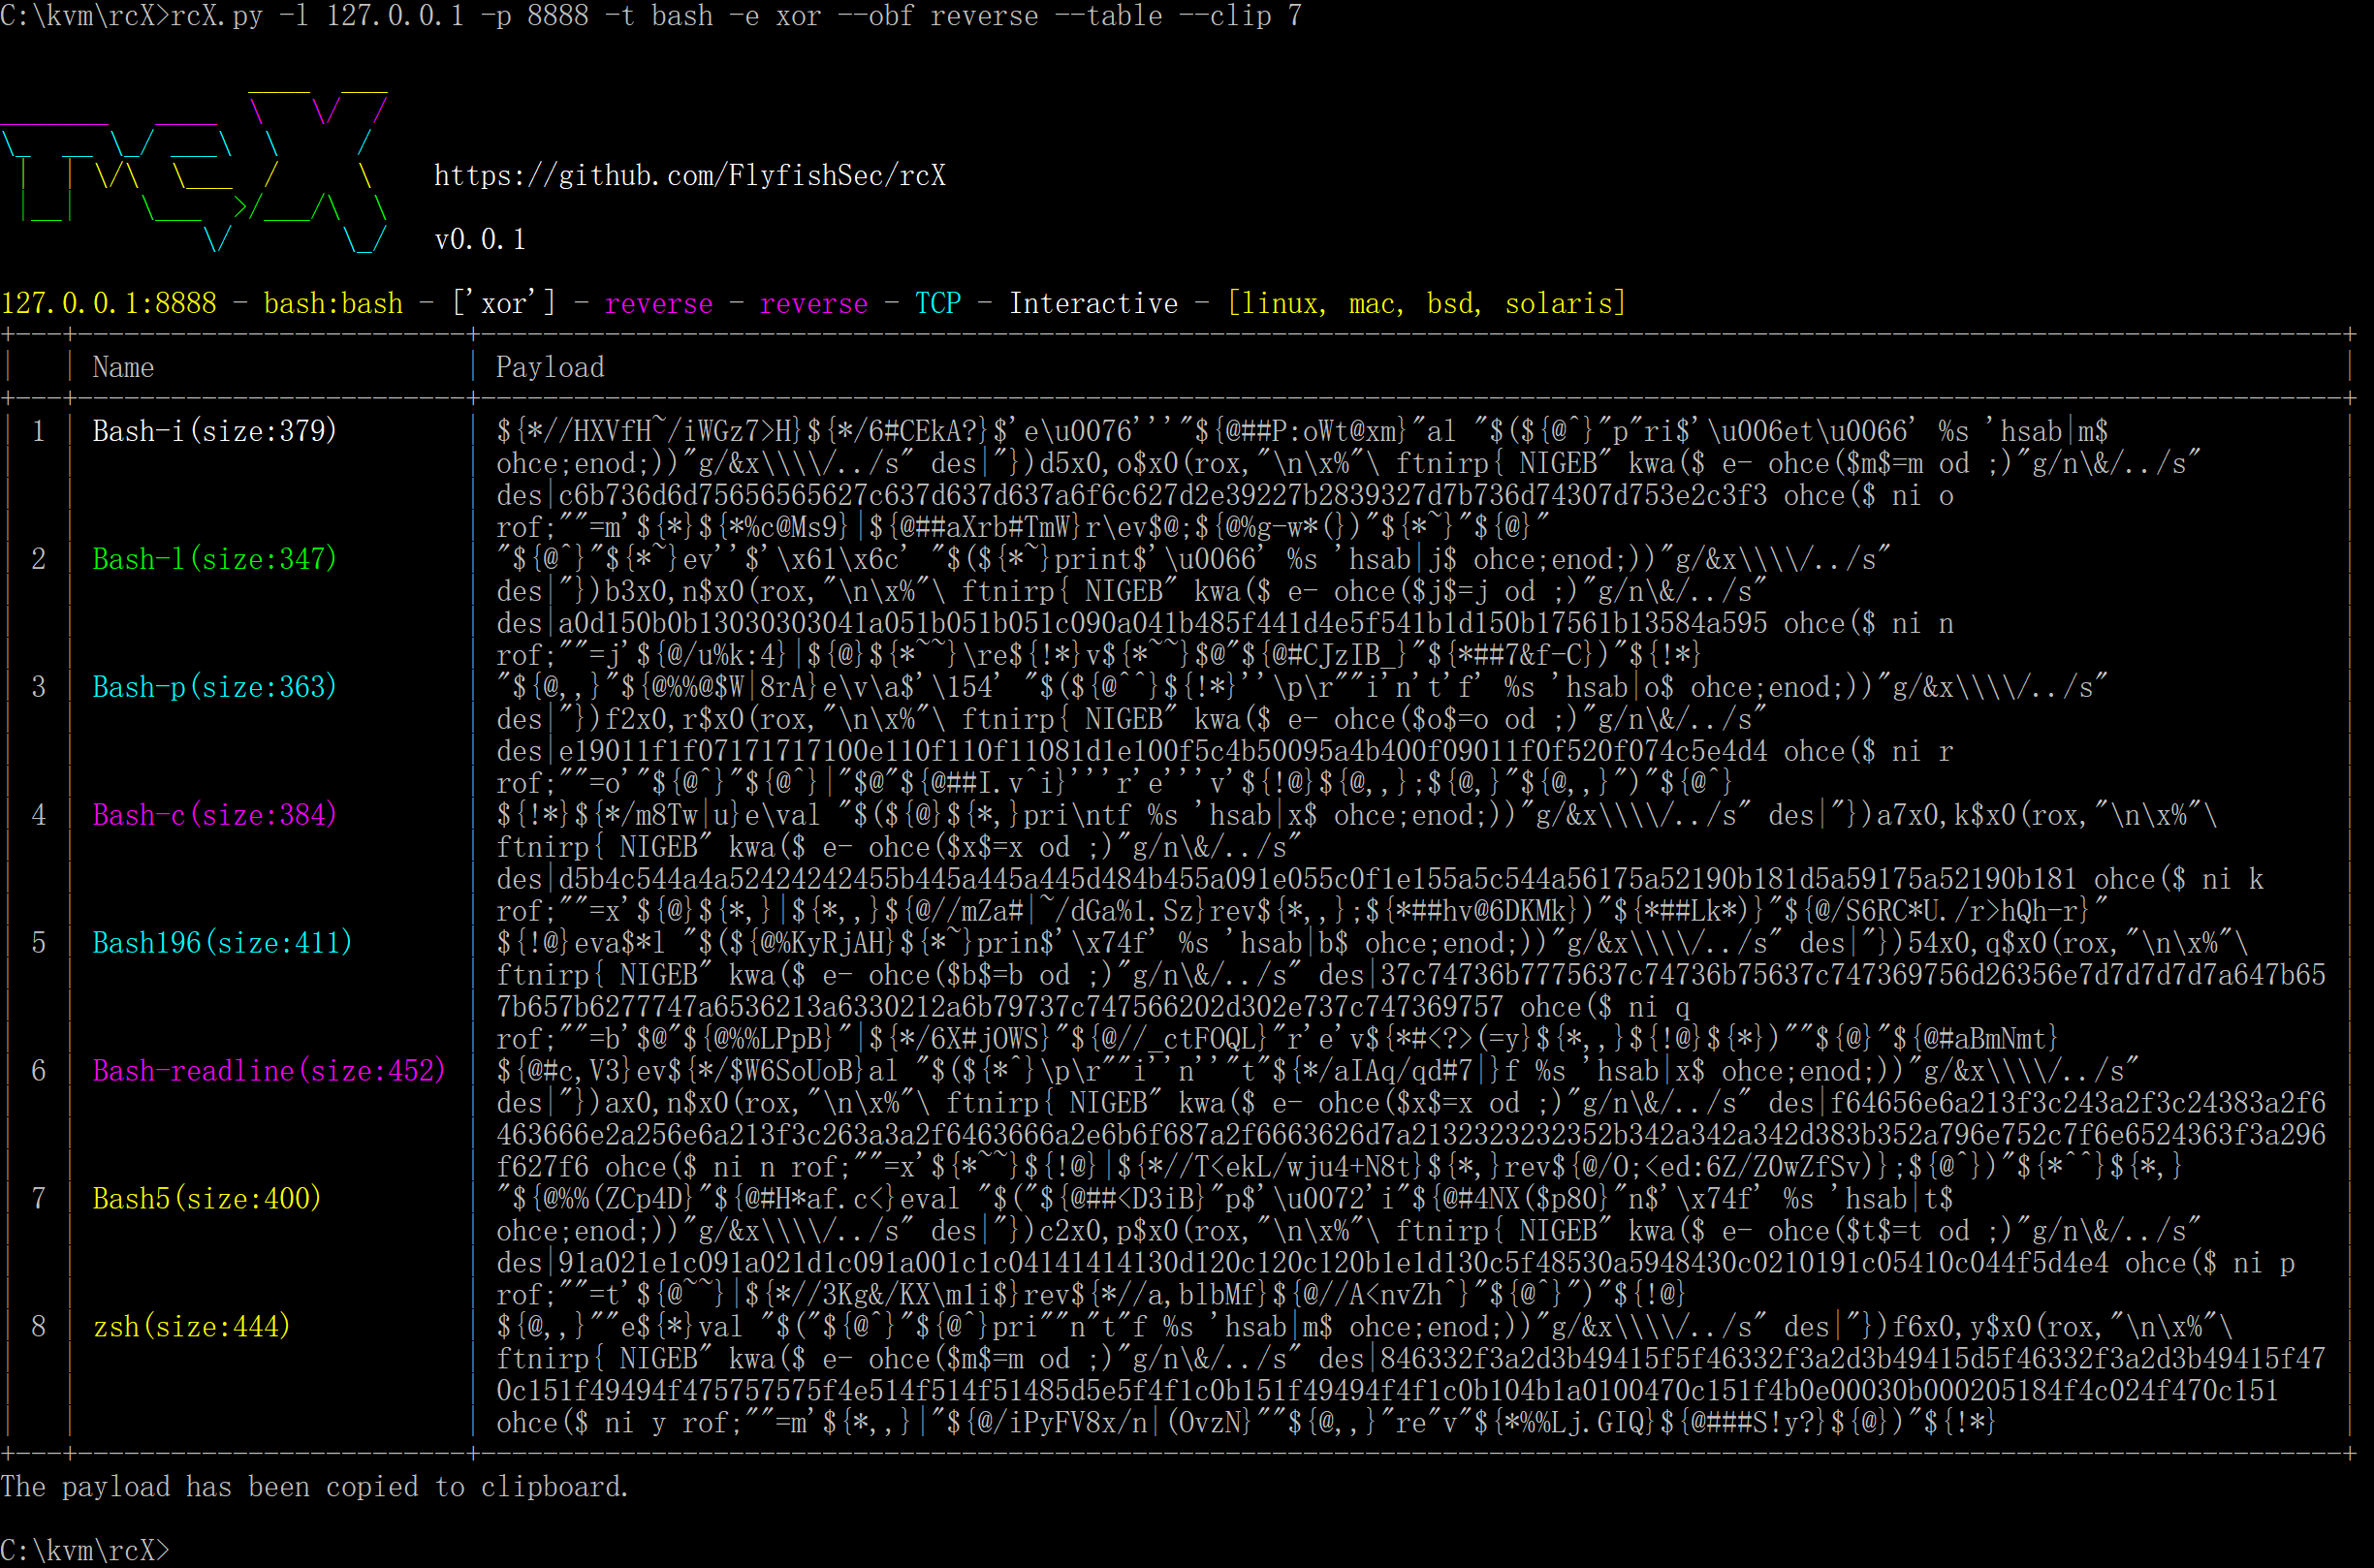Image resolution: width=2374 pixels, height=1568 pixels.
Task: Click the Name column header
Action: pos(123,368)
